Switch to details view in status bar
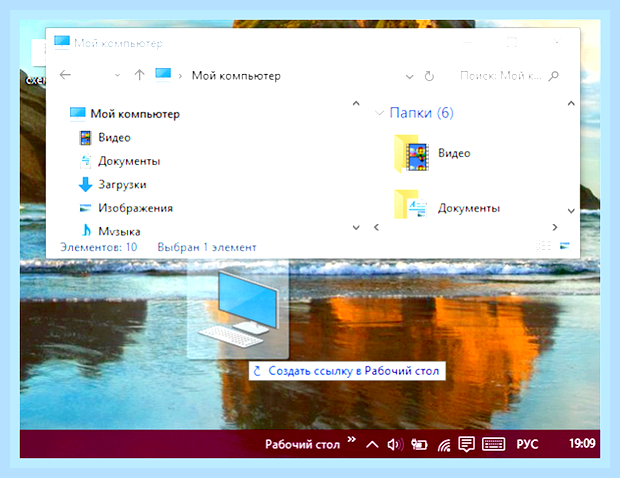Screen dimensions: 620x478 tap(544, 246)
